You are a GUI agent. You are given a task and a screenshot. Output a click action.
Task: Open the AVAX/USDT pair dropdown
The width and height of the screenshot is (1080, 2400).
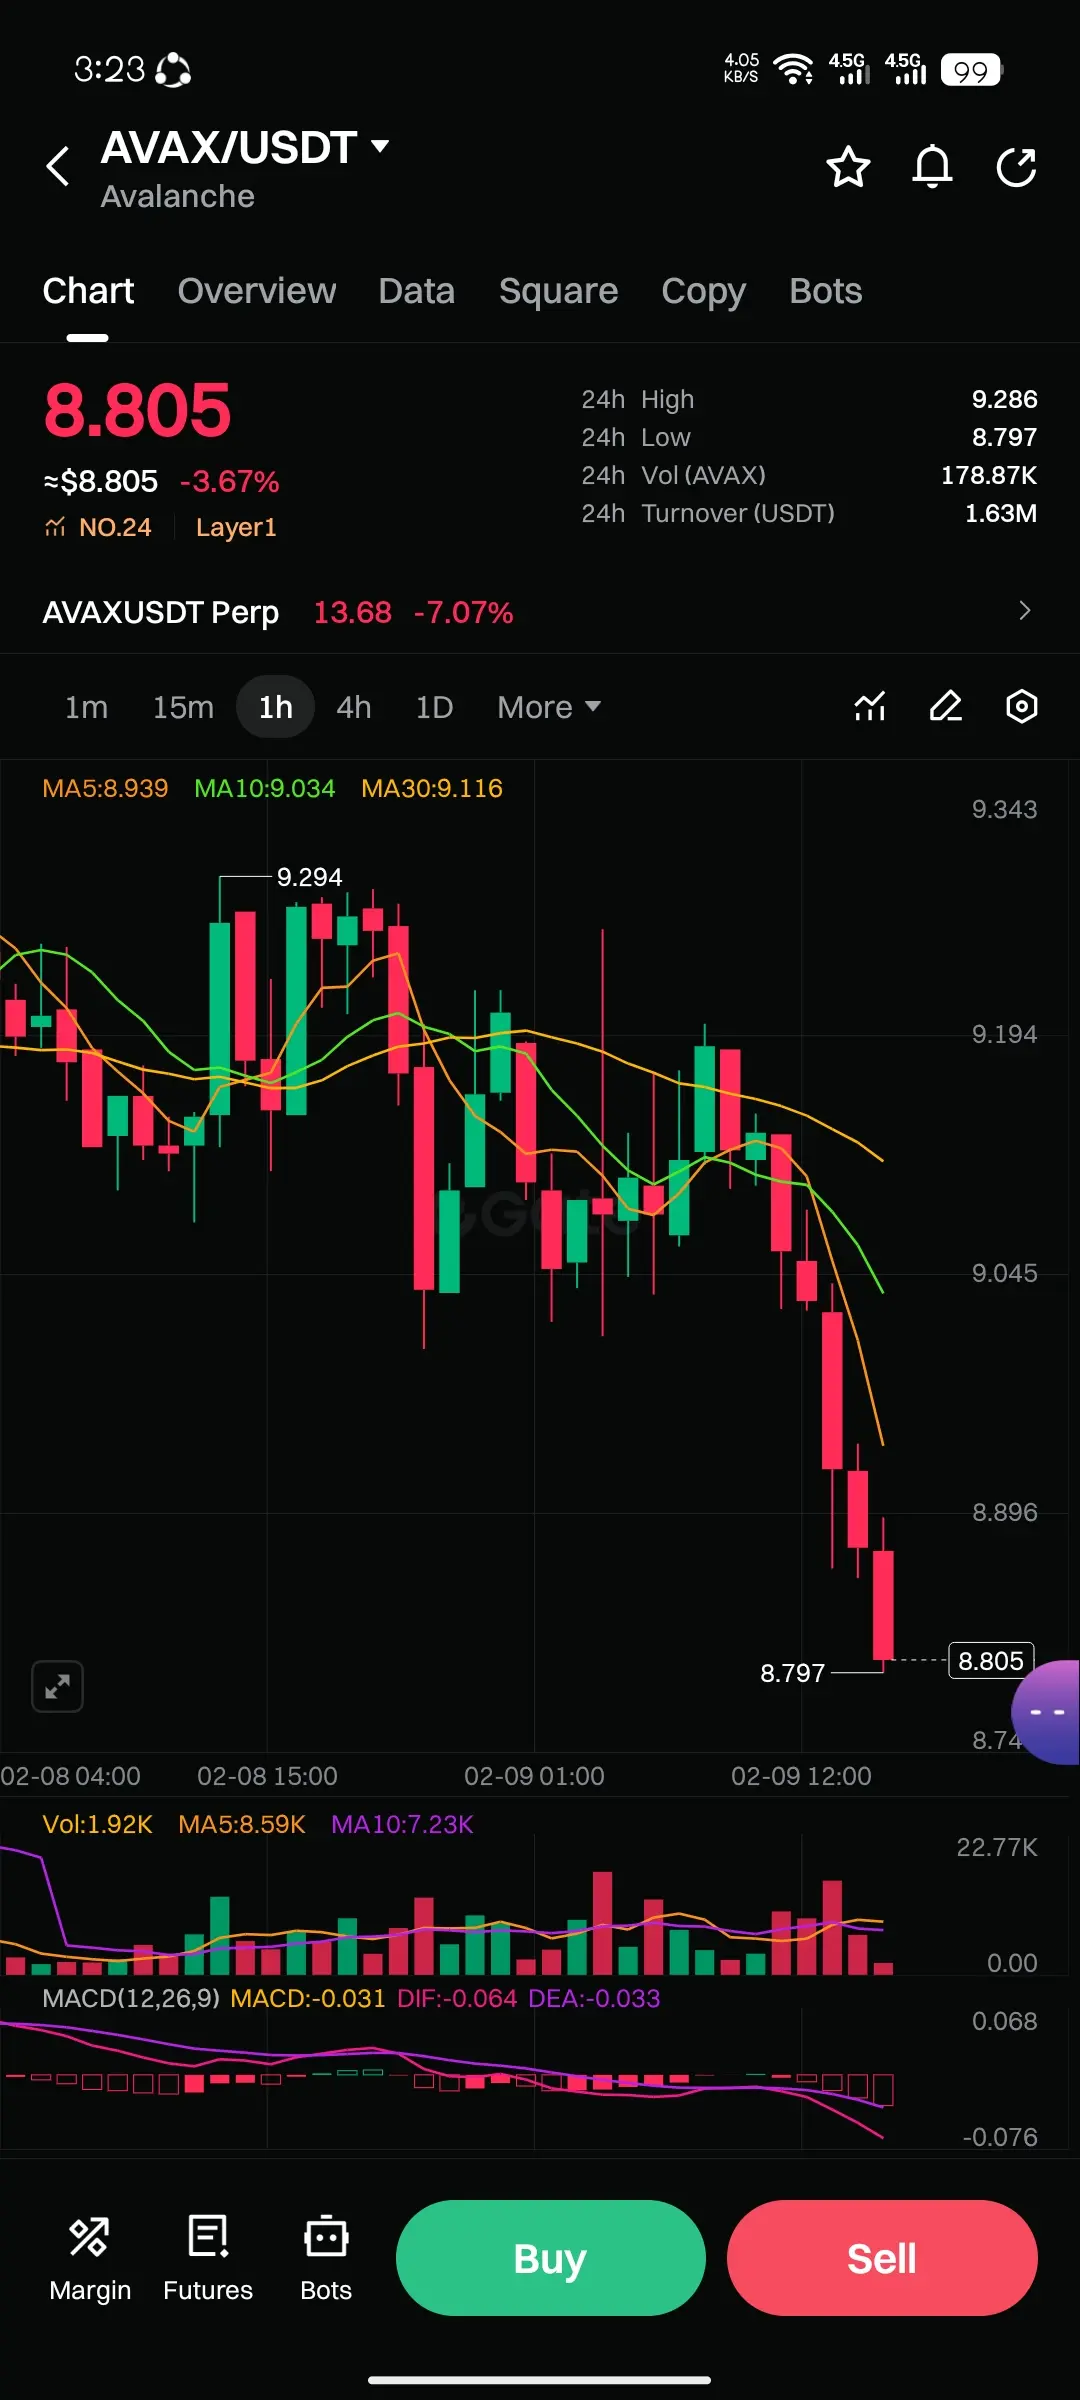coord(380,147)
